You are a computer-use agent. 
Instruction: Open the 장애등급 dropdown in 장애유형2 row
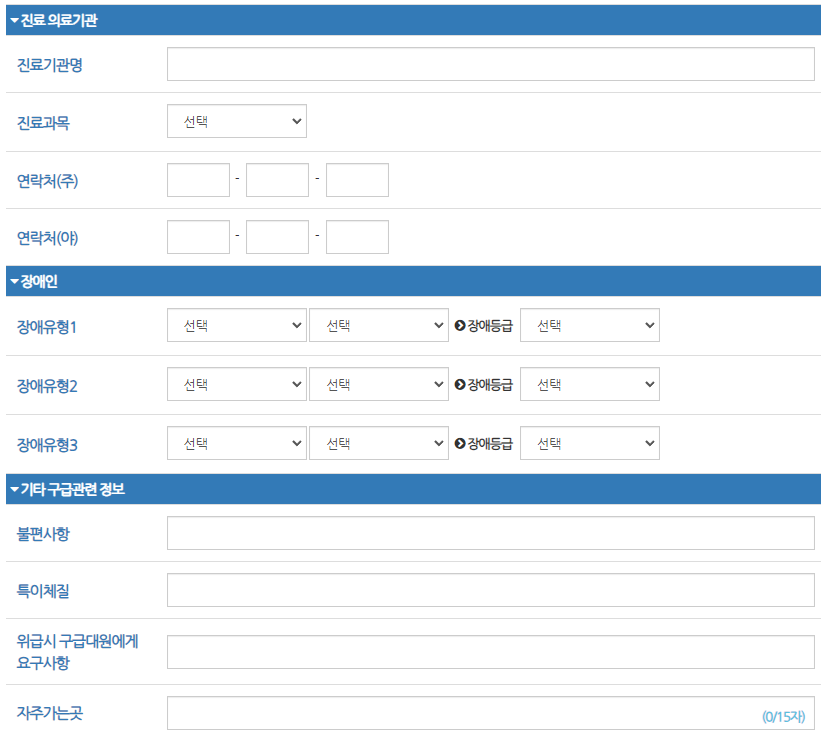590,384
